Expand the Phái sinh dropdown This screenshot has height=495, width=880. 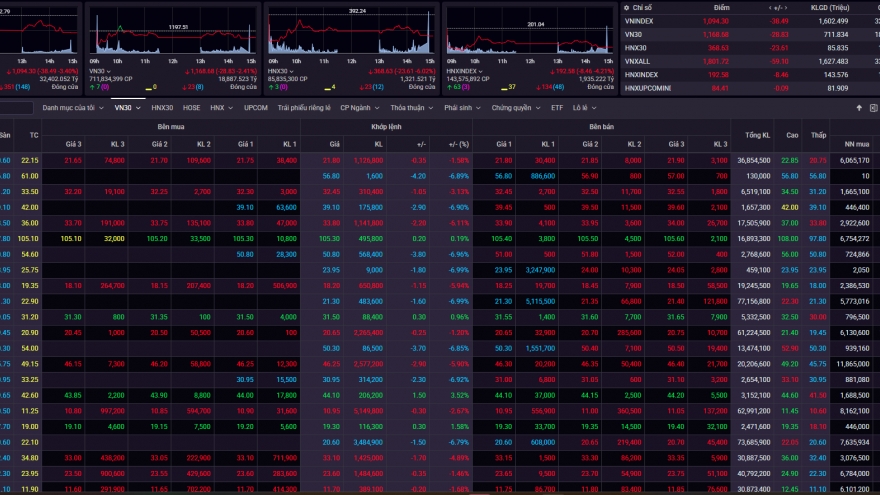click(461, 107)
